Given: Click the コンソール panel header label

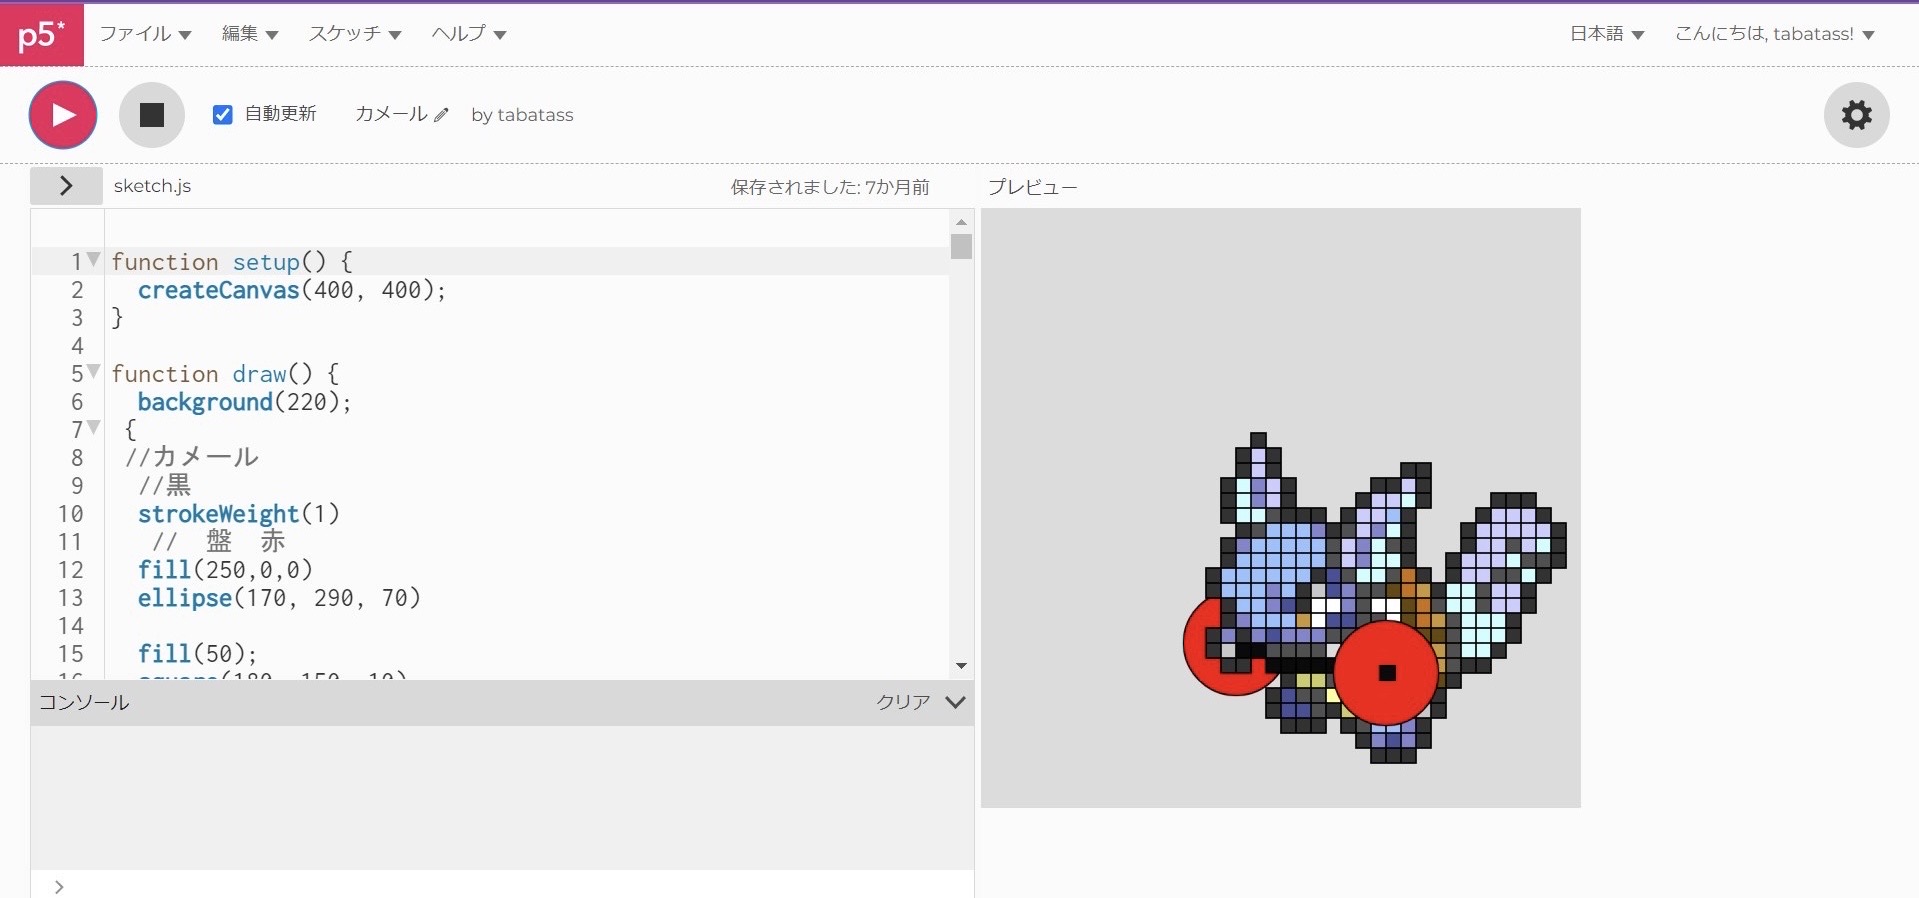Looking at the screenshot, I should click(84, 702).
